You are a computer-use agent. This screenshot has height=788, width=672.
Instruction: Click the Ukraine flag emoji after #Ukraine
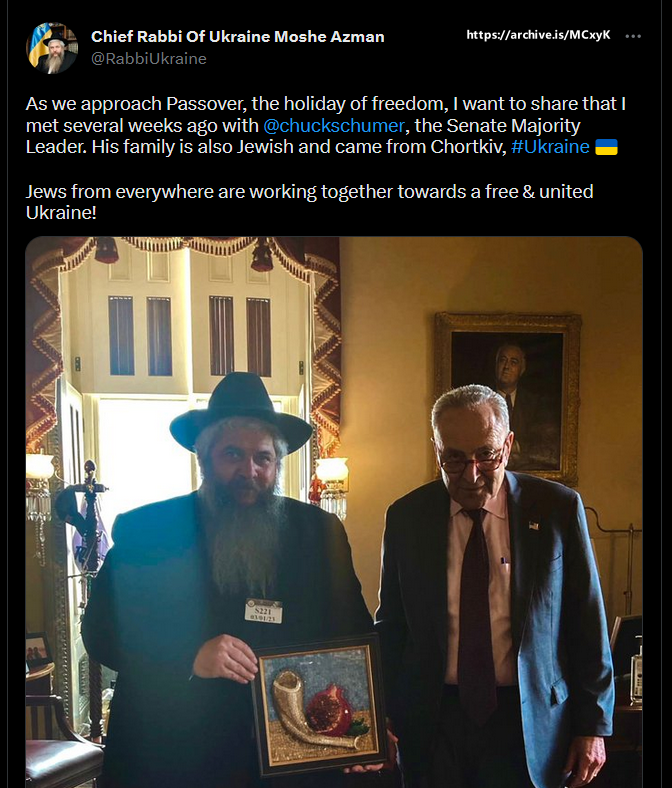(x=606, y=147)
